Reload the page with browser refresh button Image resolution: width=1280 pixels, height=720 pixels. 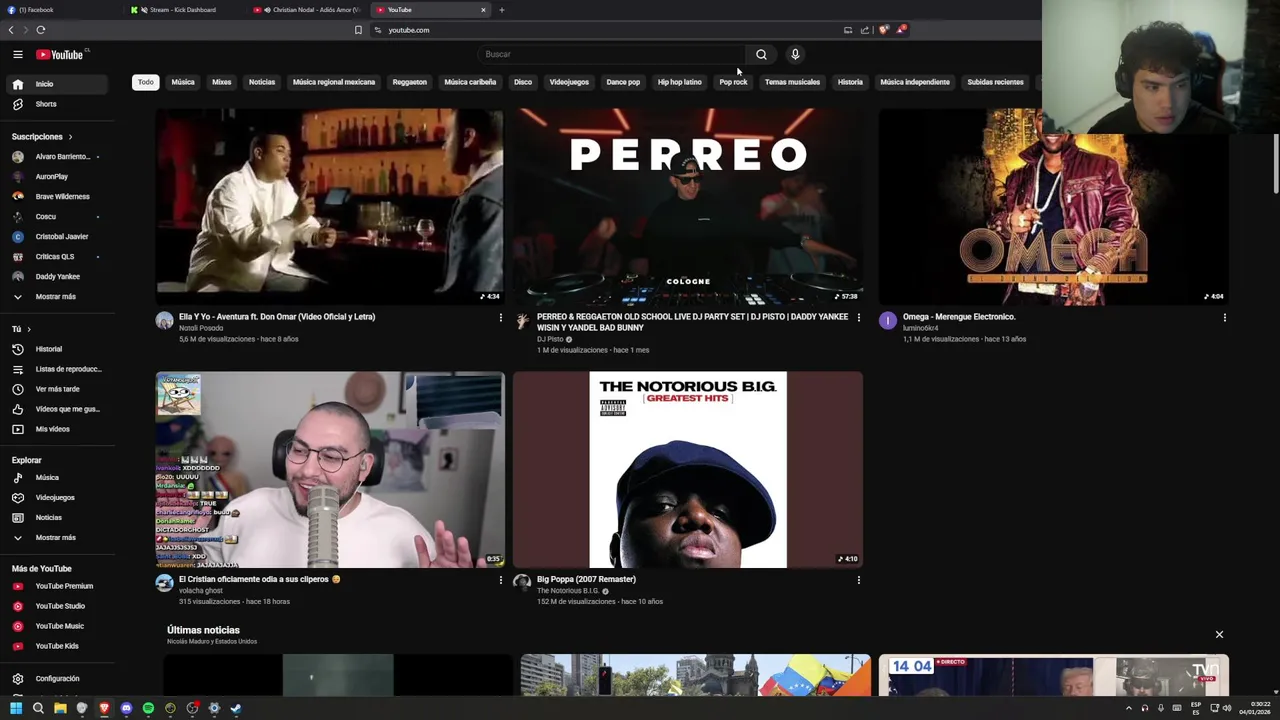[x=41, y=30]
